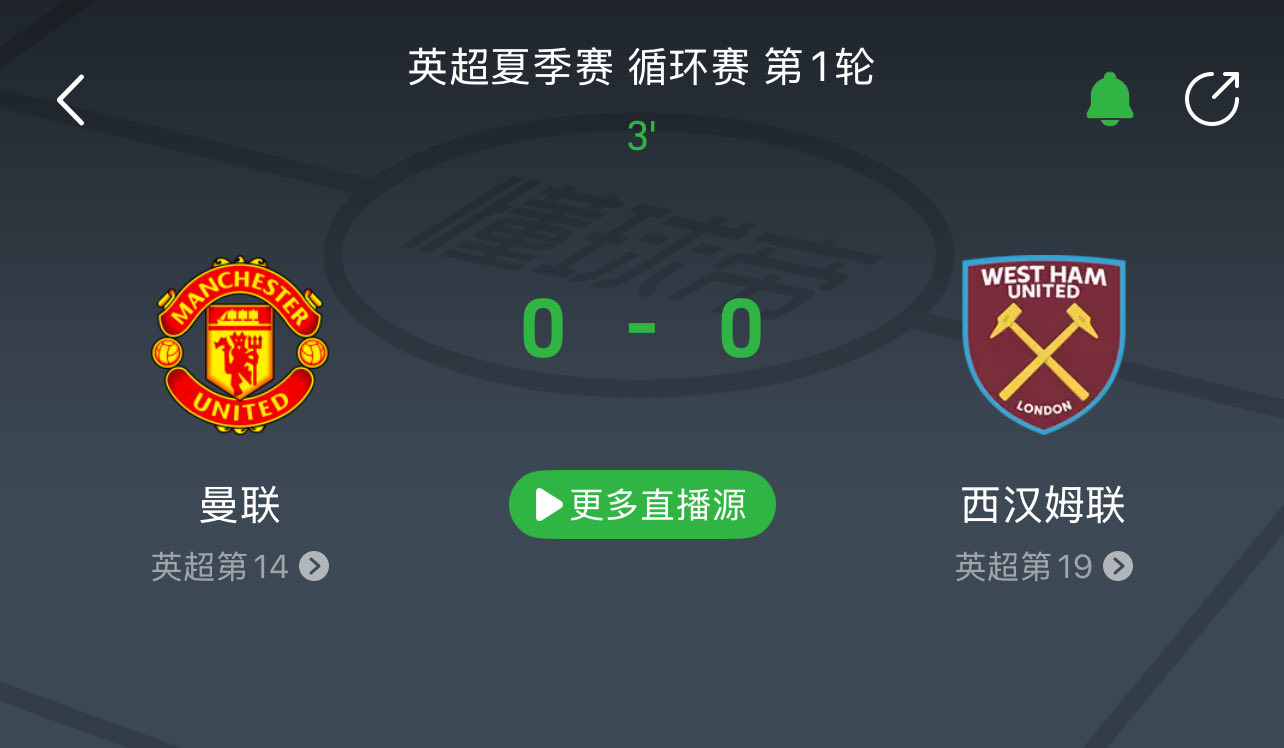This screenshot has width=1284, height=748.
Task: Click the away team score 0
Action: pos(741,331)
